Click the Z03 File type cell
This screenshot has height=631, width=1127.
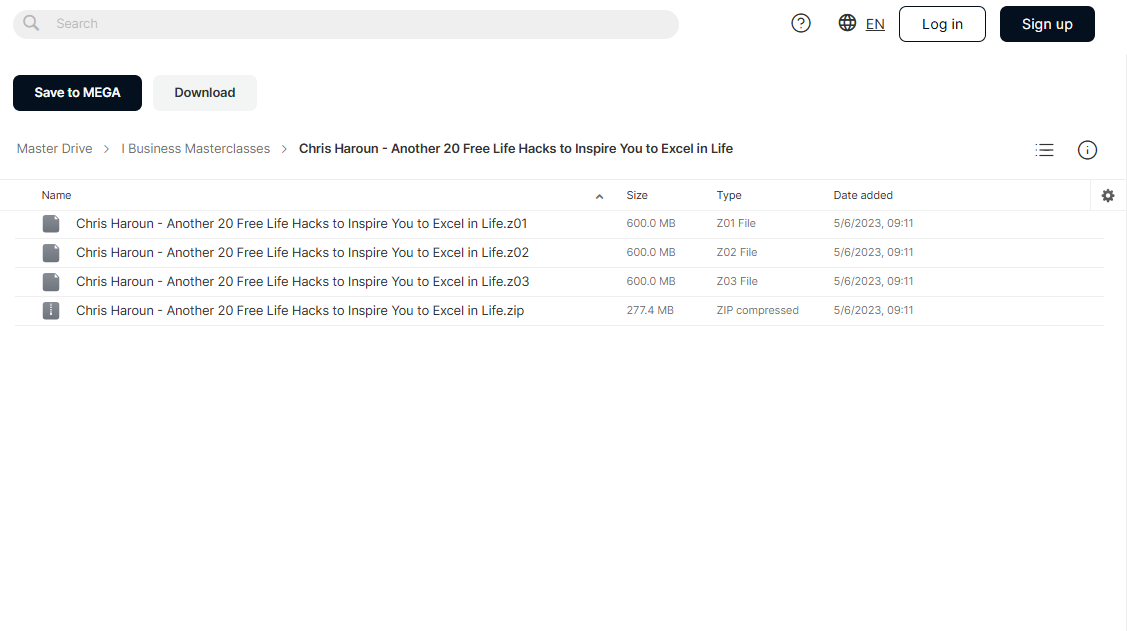tap(737, 281)
